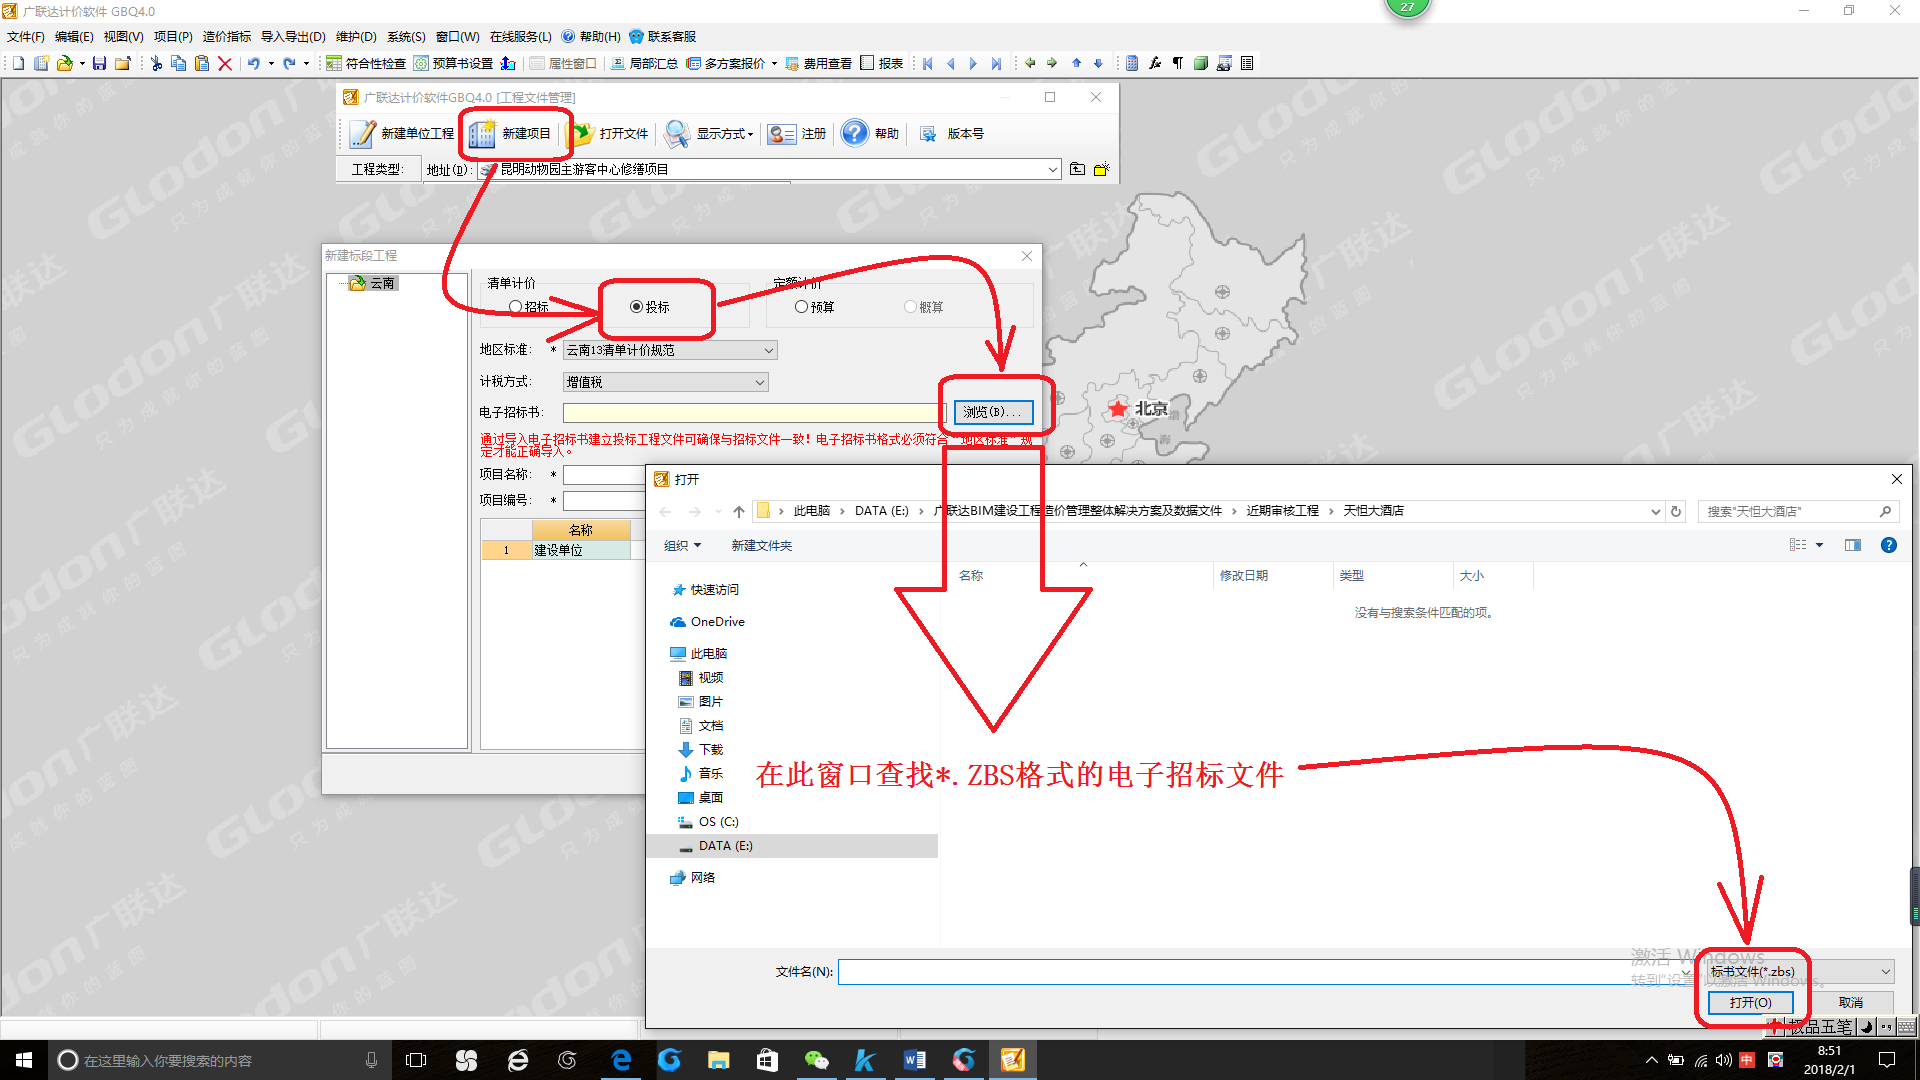Open the 在线服务(L) menu
1920x1080 pixels.
point(520,36)
